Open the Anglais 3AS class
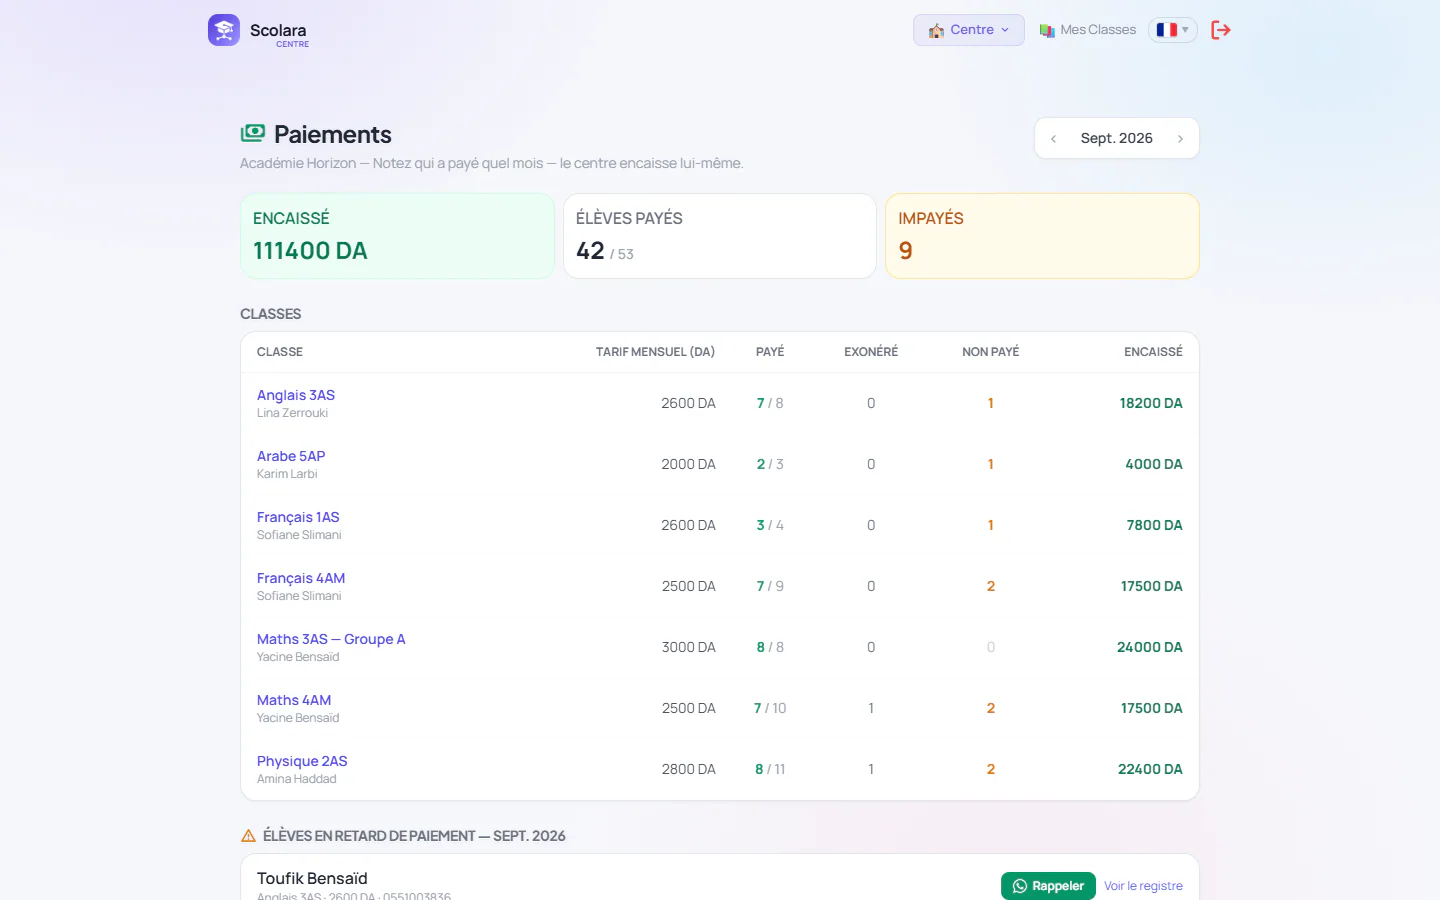Image resolution: width=1440 pixels, height=900 pixels. pyautogui.click(x=296, y=395)
